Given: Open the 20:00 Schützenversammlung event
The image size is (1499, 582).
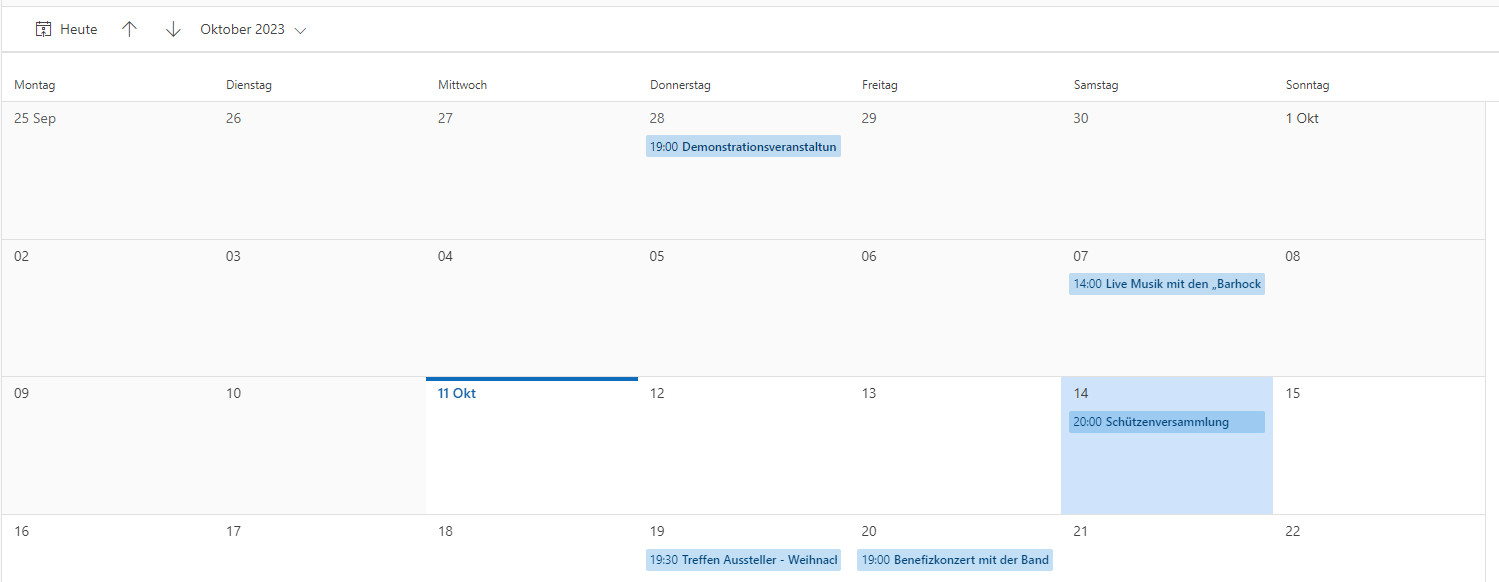Looking at the screenshot, I should [1167, 422].
